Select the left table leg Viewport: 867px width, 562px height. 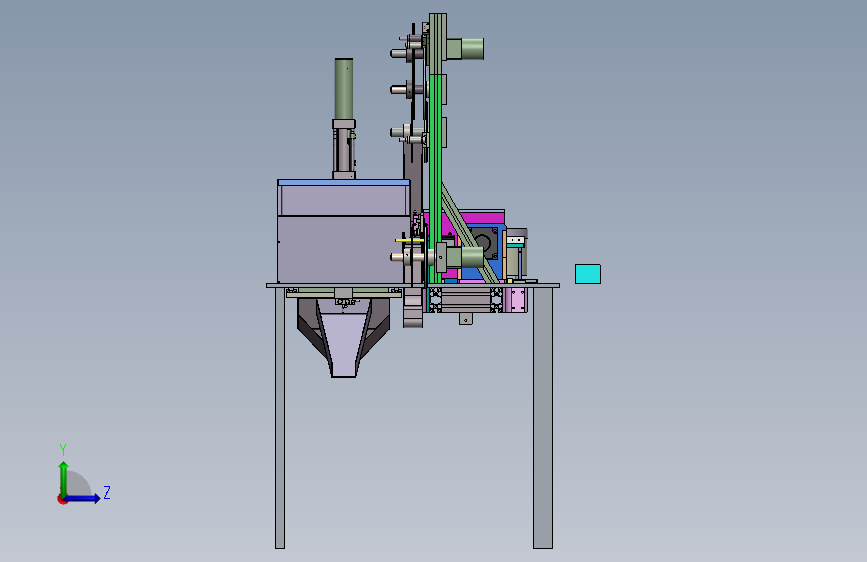[x=280, y=418]
